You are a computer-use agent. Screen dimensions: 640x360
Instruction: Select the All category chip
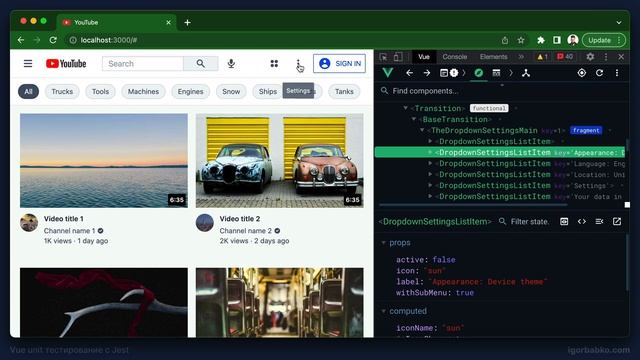point(28,91)
